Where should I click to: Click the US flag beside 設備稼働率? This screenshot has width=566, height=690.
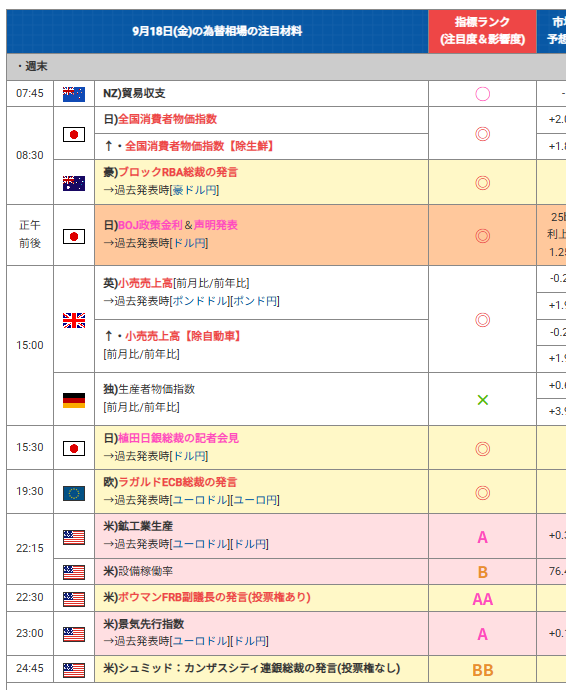pyautogui.click(x=74, y=573)
